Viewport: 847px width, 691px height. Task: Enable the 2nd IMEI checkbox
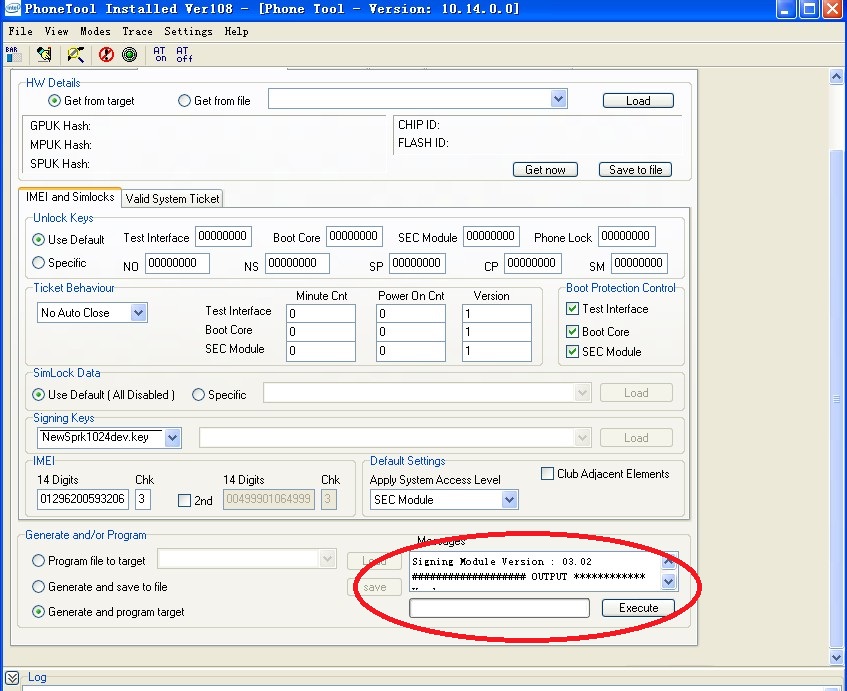point(184,500)
